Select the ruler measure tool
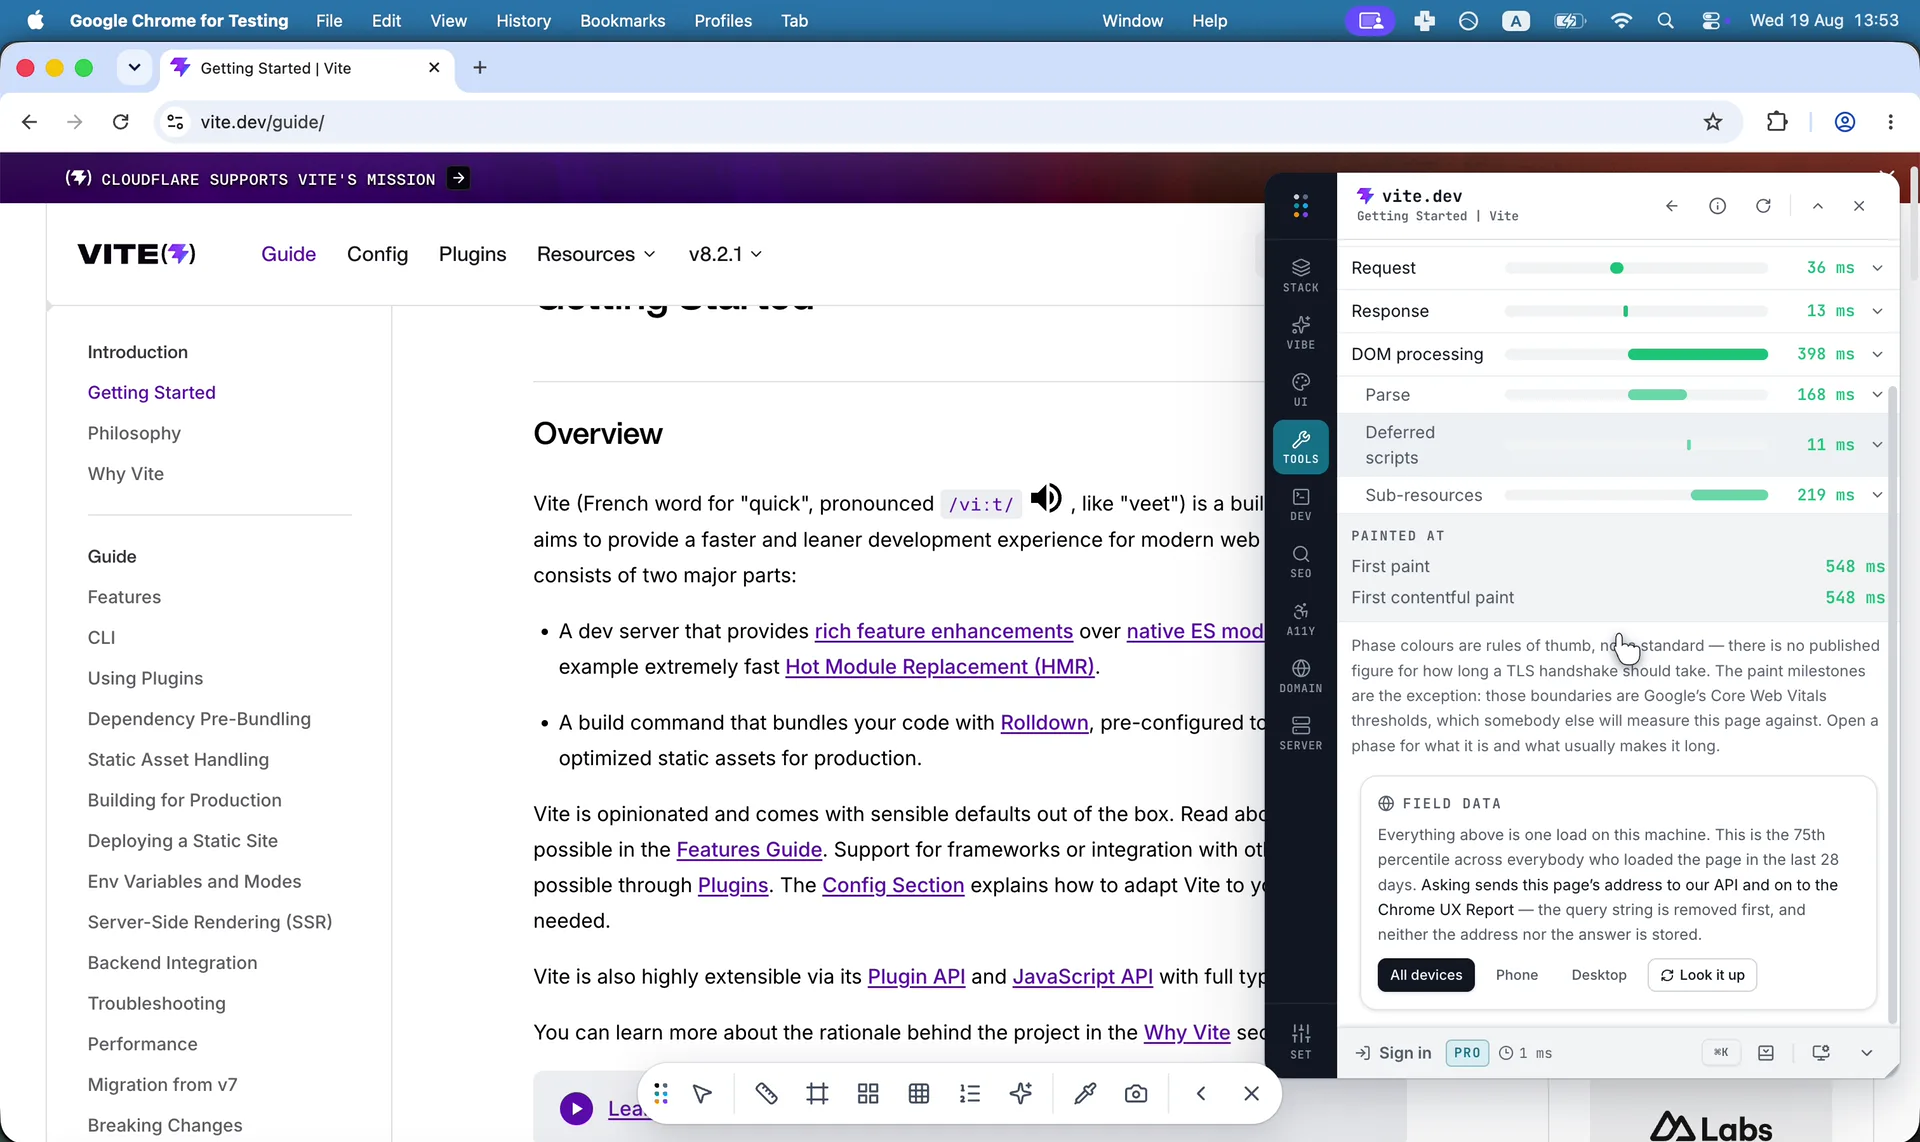This screenshot has height=1142, width=1920. pos(766,1094)
